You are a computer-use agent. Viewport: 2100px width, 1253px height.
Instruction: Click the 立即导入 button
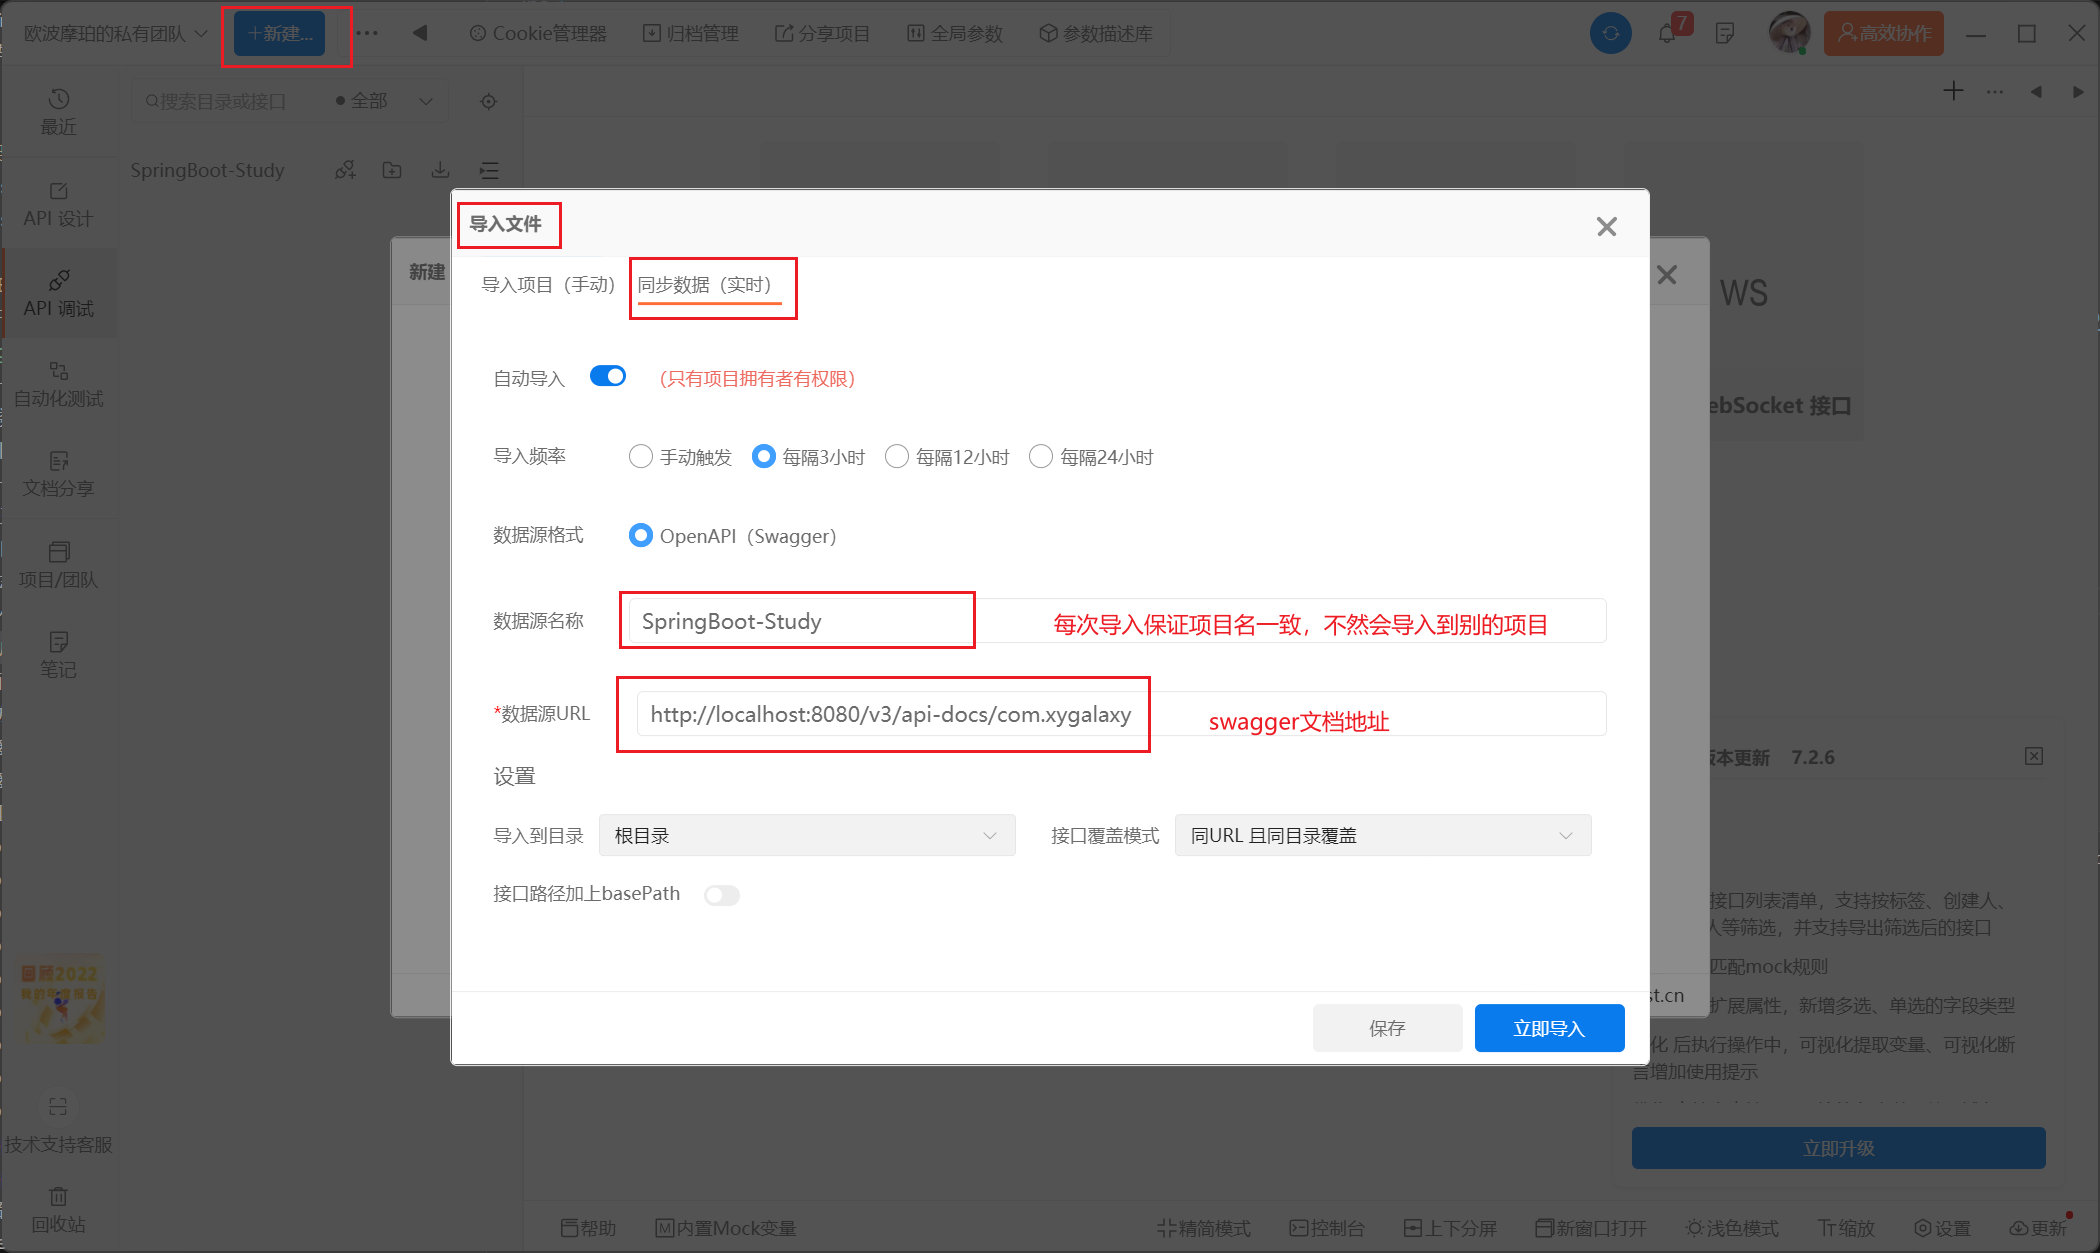click(1548, 1028)
